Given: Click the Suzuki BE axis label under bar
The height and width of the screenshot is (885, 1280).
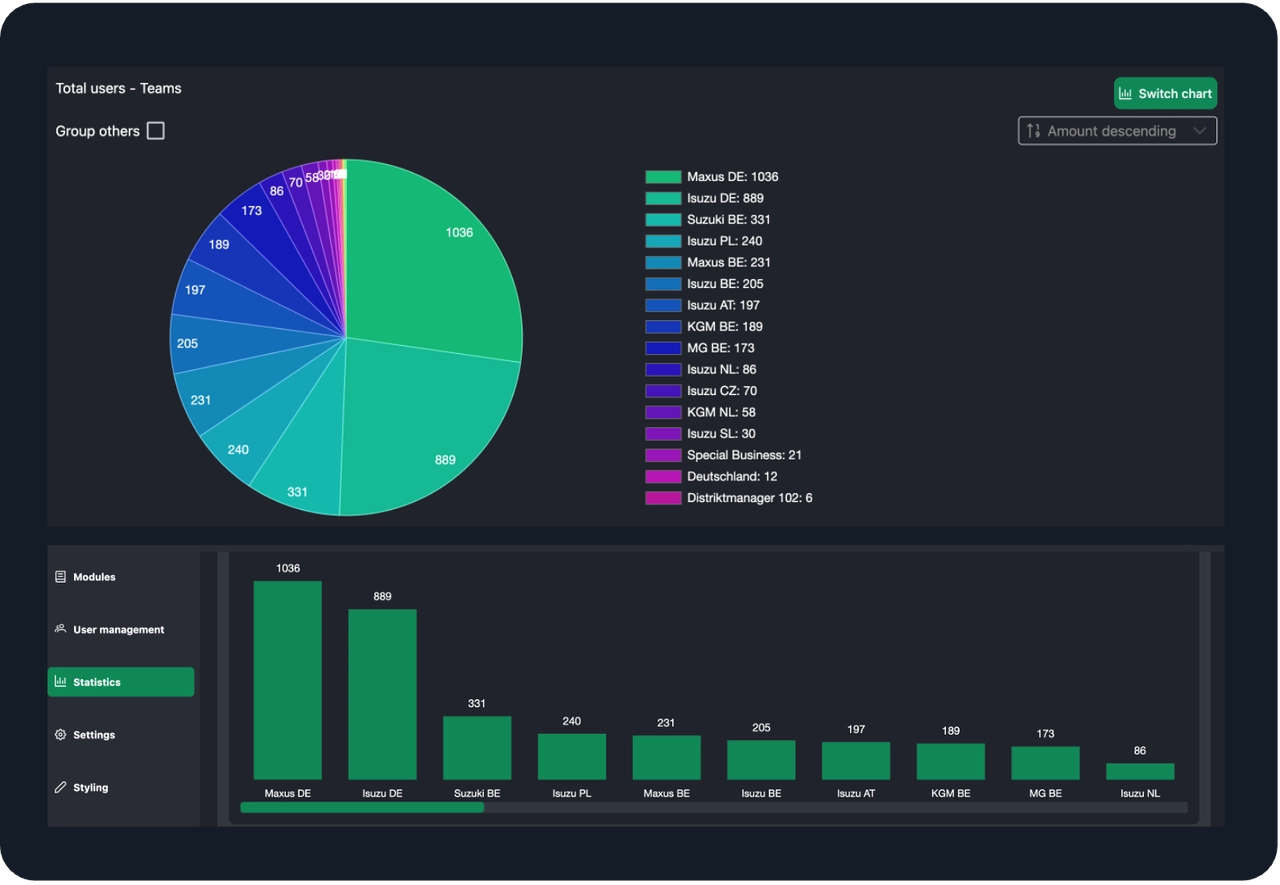Looking at the screenshot, I should click(477, 793).
